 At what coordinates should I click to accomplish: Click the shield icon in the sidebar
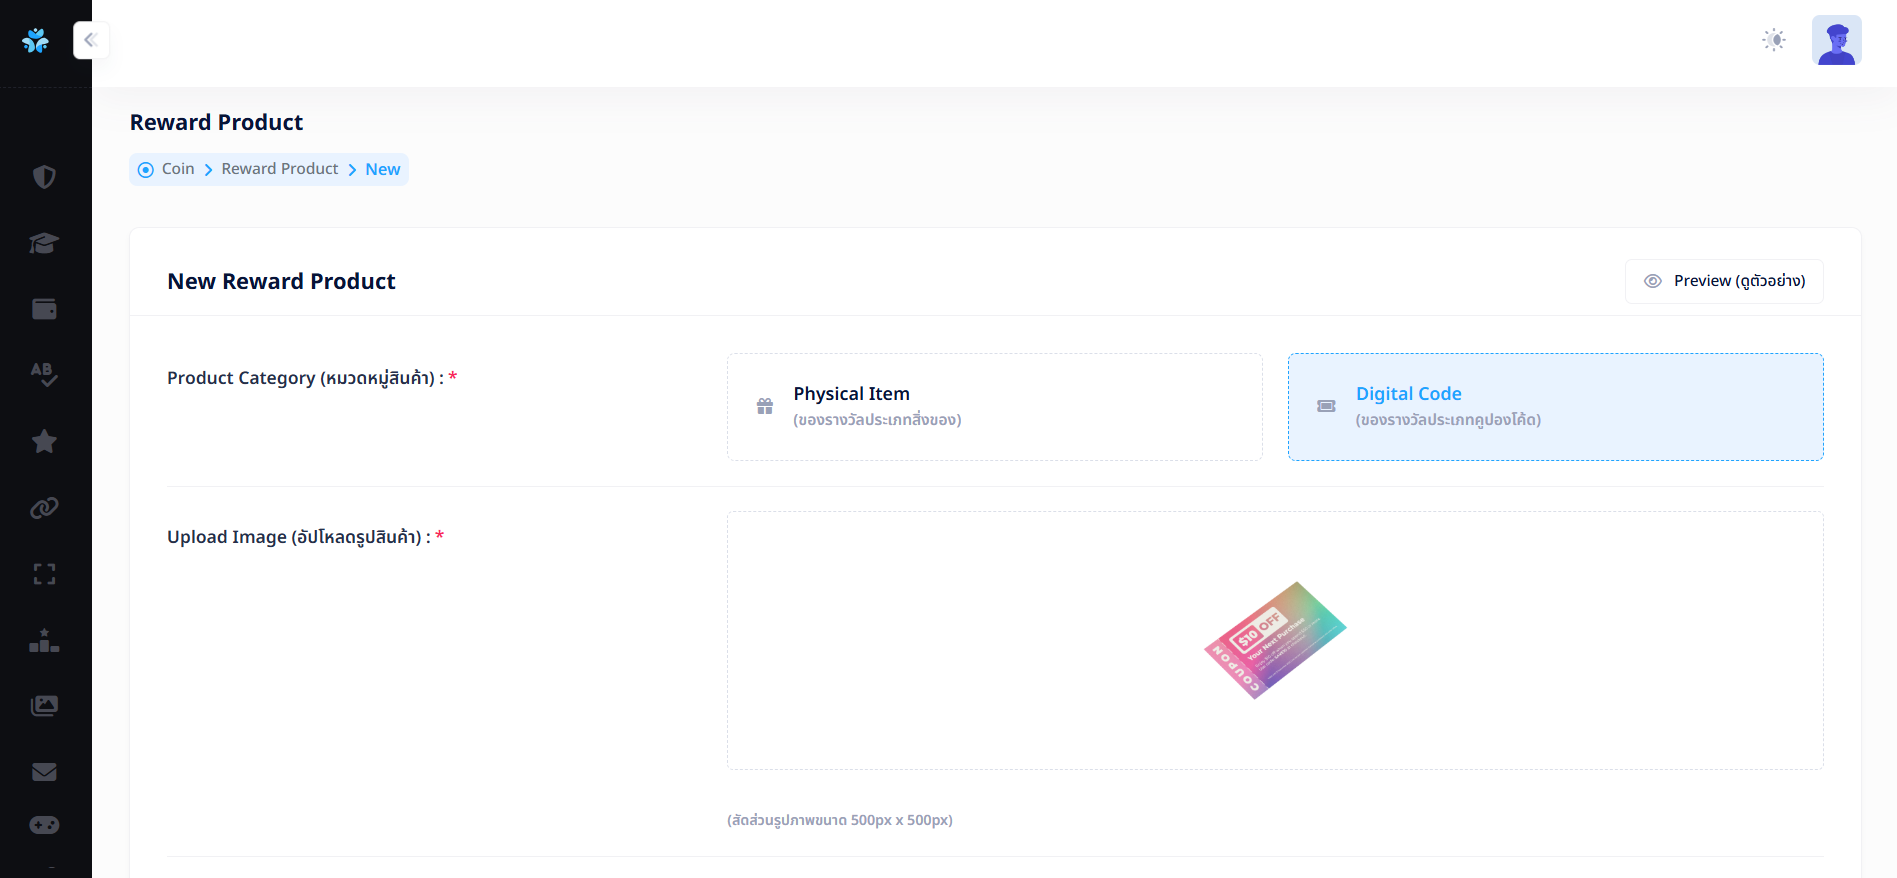point(44,177)
